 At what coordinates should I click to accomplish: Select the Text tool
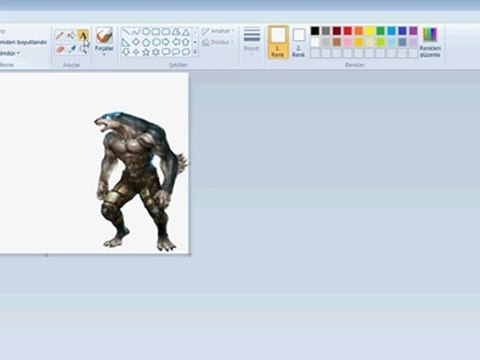83,35
